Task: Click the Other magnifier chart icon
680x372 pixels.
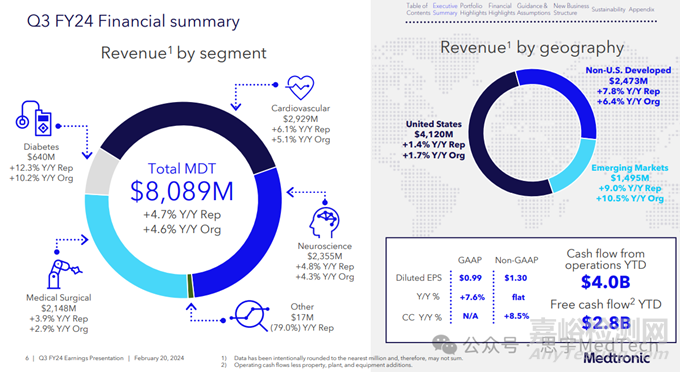Action: 252,315
